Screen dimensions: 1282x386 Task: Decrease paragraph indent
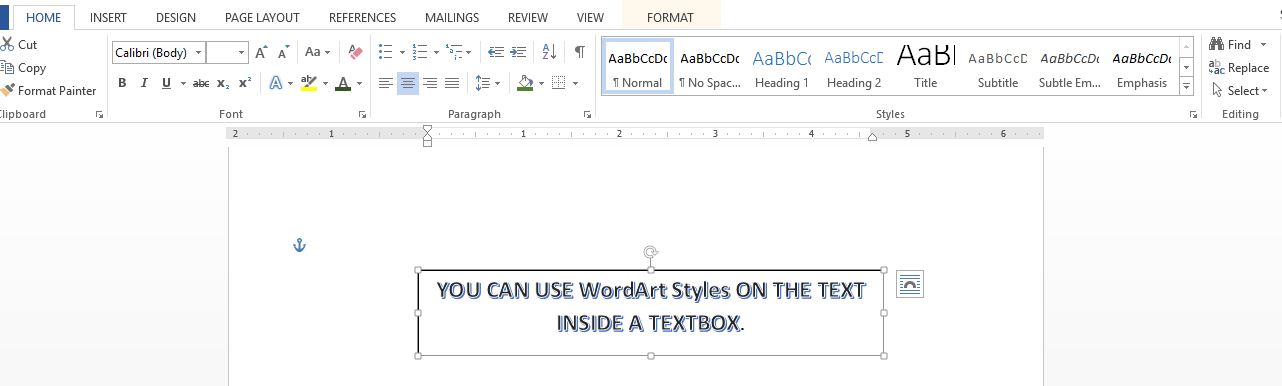(x=496, y=52)
